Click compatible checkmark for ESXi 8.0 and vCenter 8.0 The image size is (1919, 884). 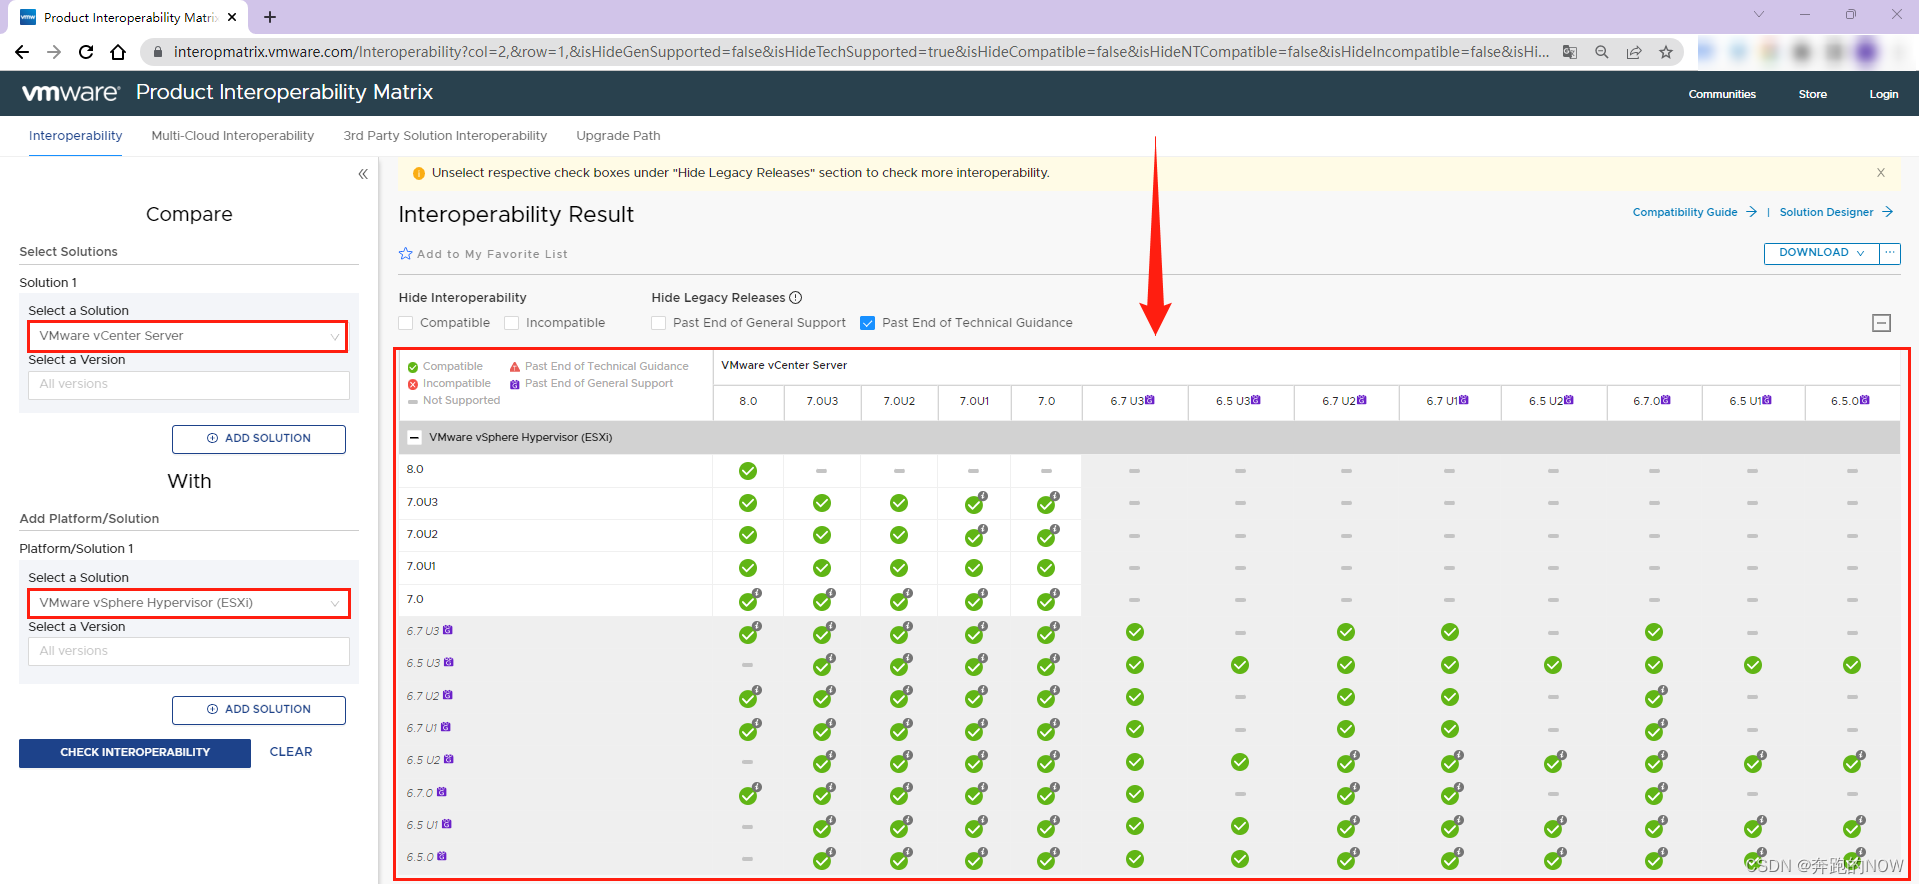coord(748,470)
